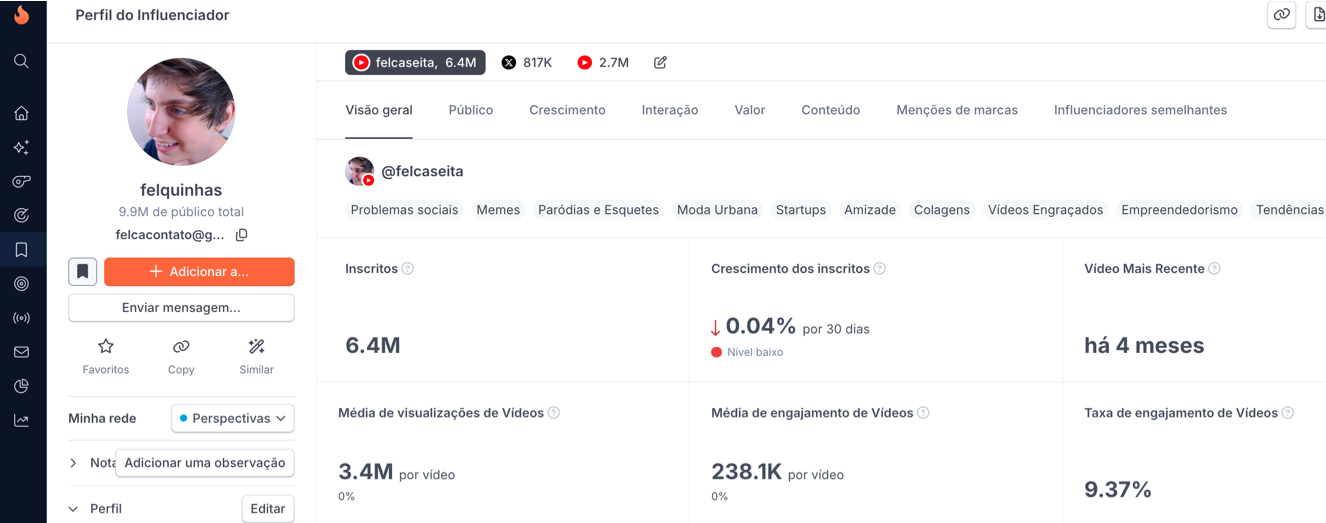This screenshot has width=1326, height=523.
Task: Click the felquinhas profile picture
Action: 181,112
